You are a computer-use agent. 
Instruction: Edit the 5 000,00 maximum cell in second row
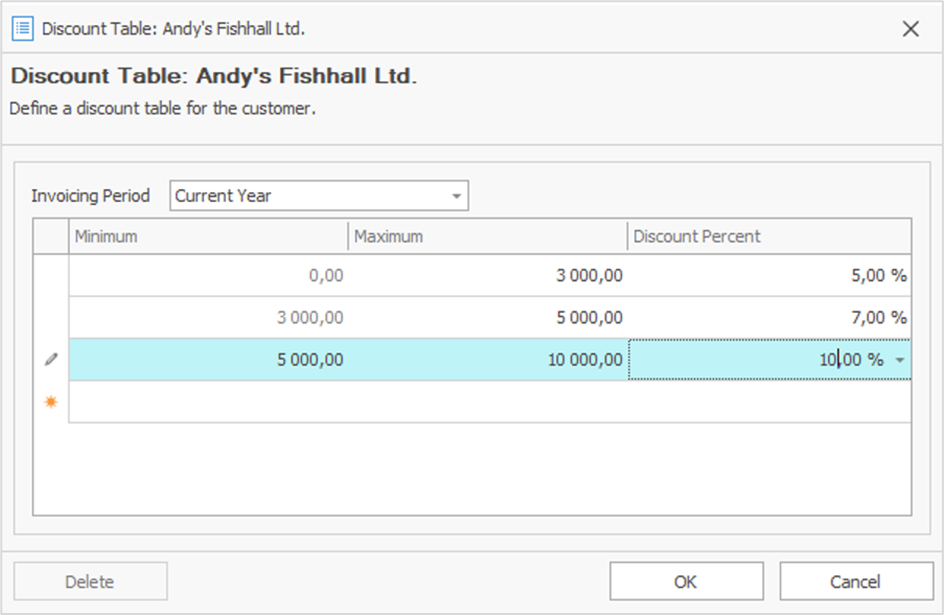[x=488, y=317]
